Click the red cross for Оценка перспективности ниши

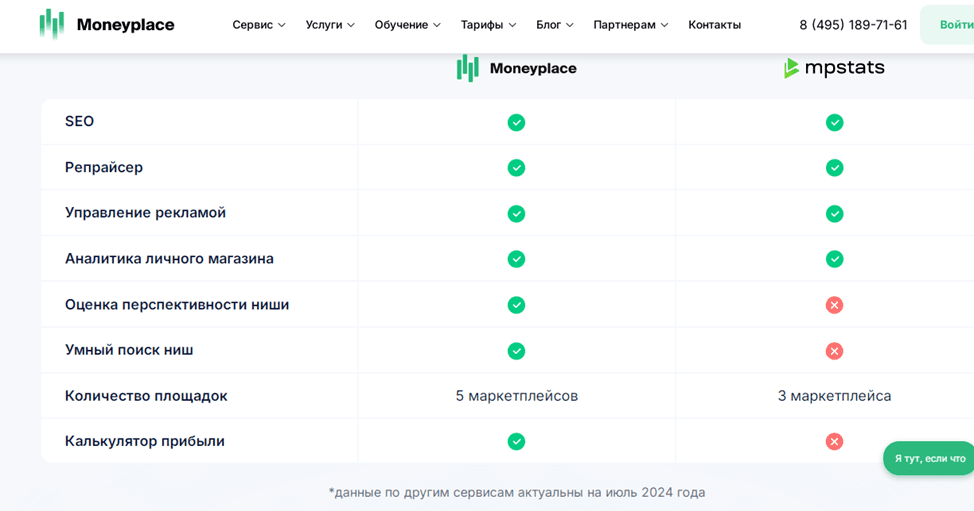coord(834,305)
